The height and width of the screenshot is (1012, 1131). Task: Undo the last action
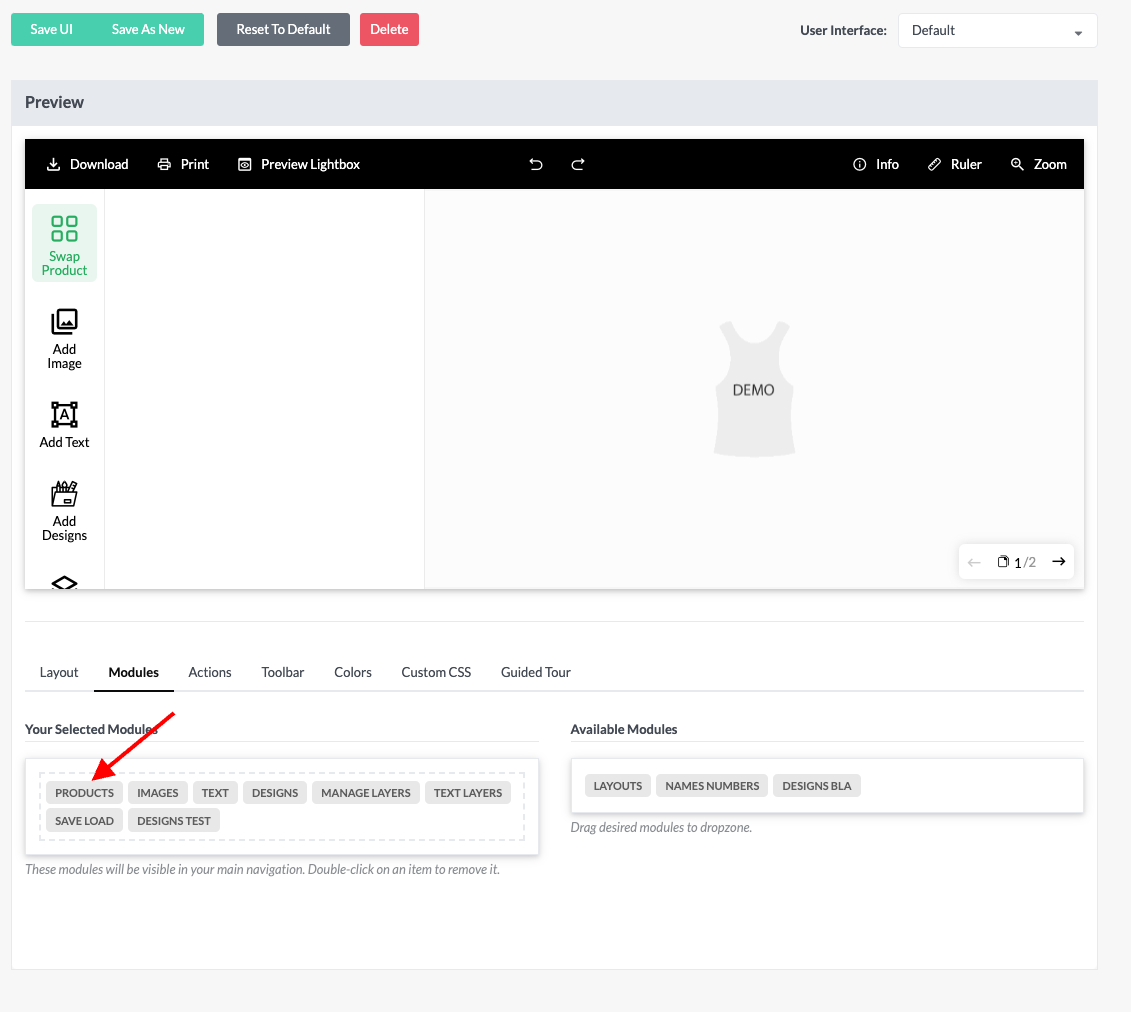pyautogui.click(x=536, y=164)
